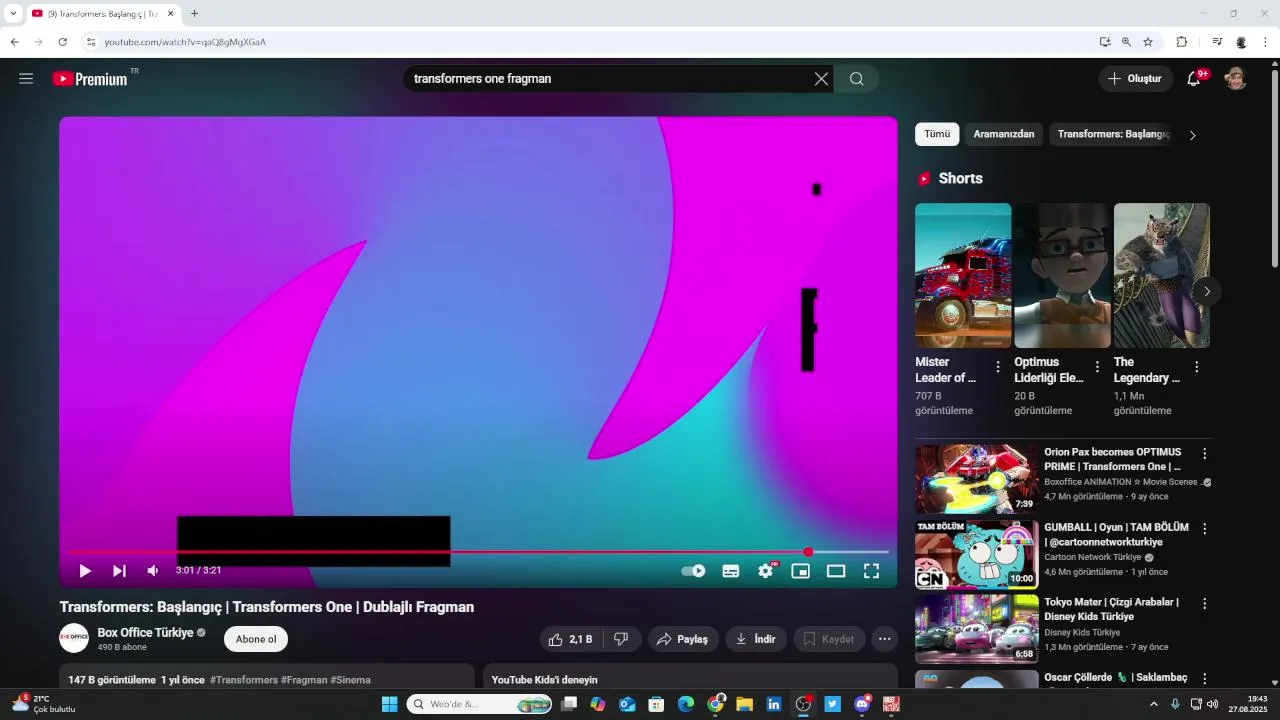Click the Oluştur create button
1280x720 pixels.
[x=1136, y=79]
